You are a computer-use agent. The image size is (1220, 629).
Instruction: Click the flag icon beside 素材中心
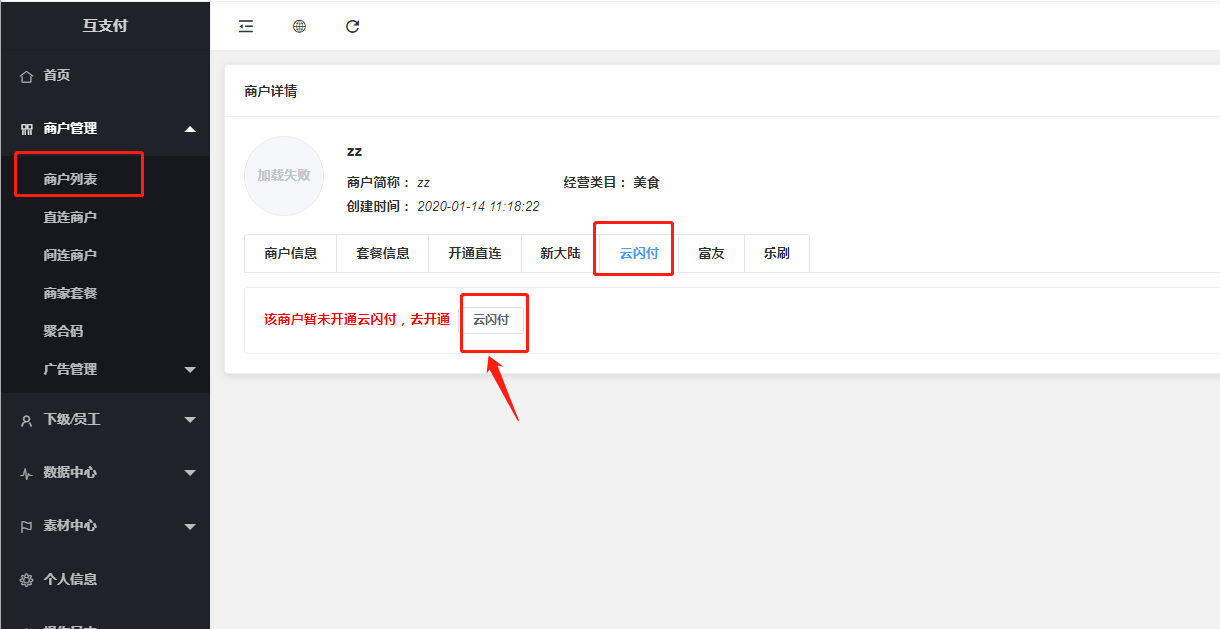(x=27, y=526)
